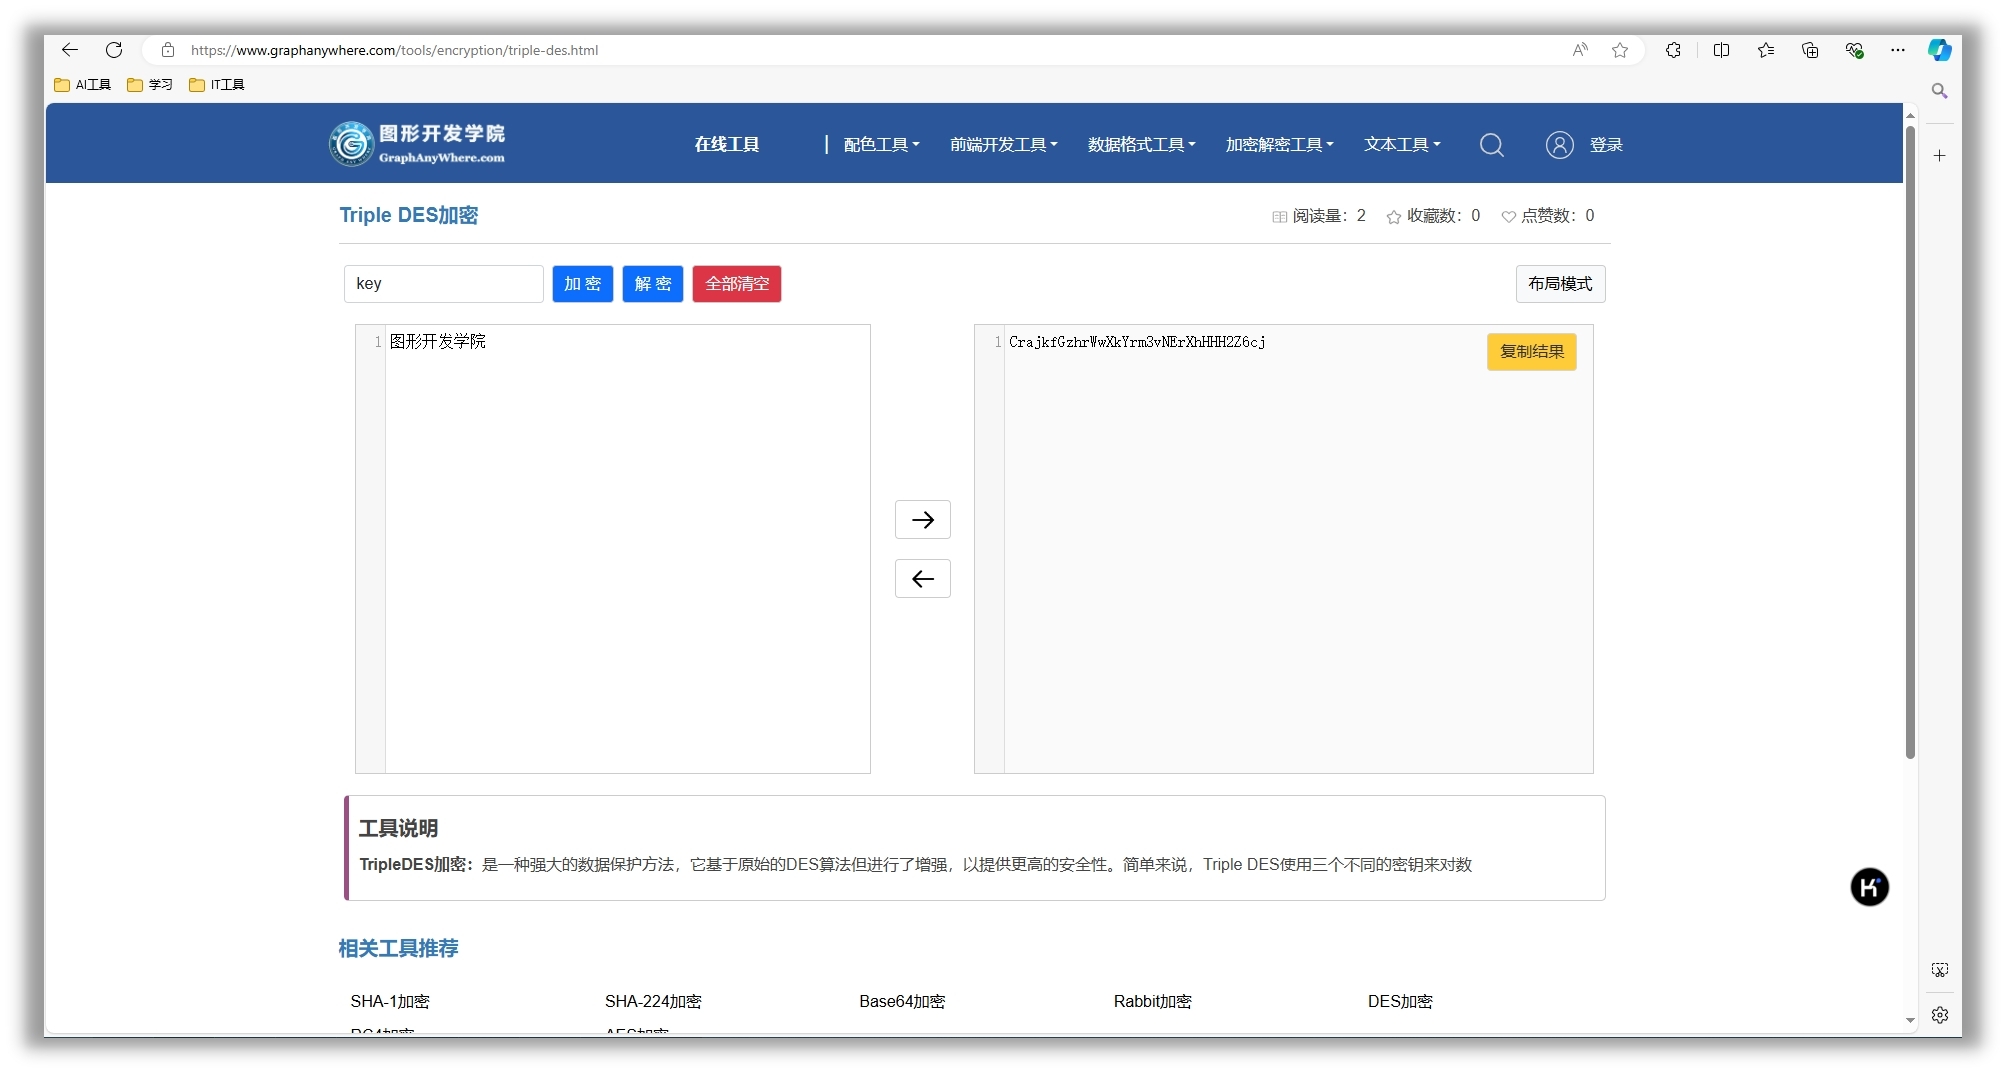Click the right arrow transfer button

click(922, 519)
